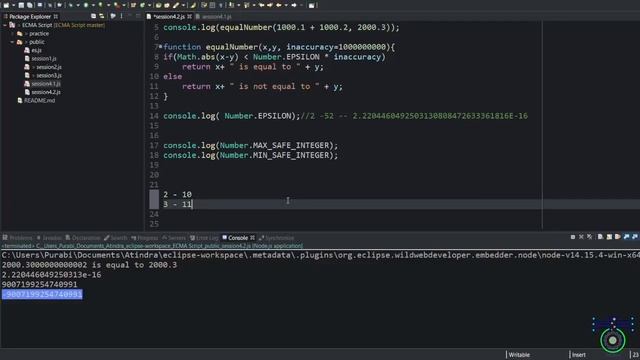
Task: Select session4.1.js in Package Explorer
Action: (46, 84)
